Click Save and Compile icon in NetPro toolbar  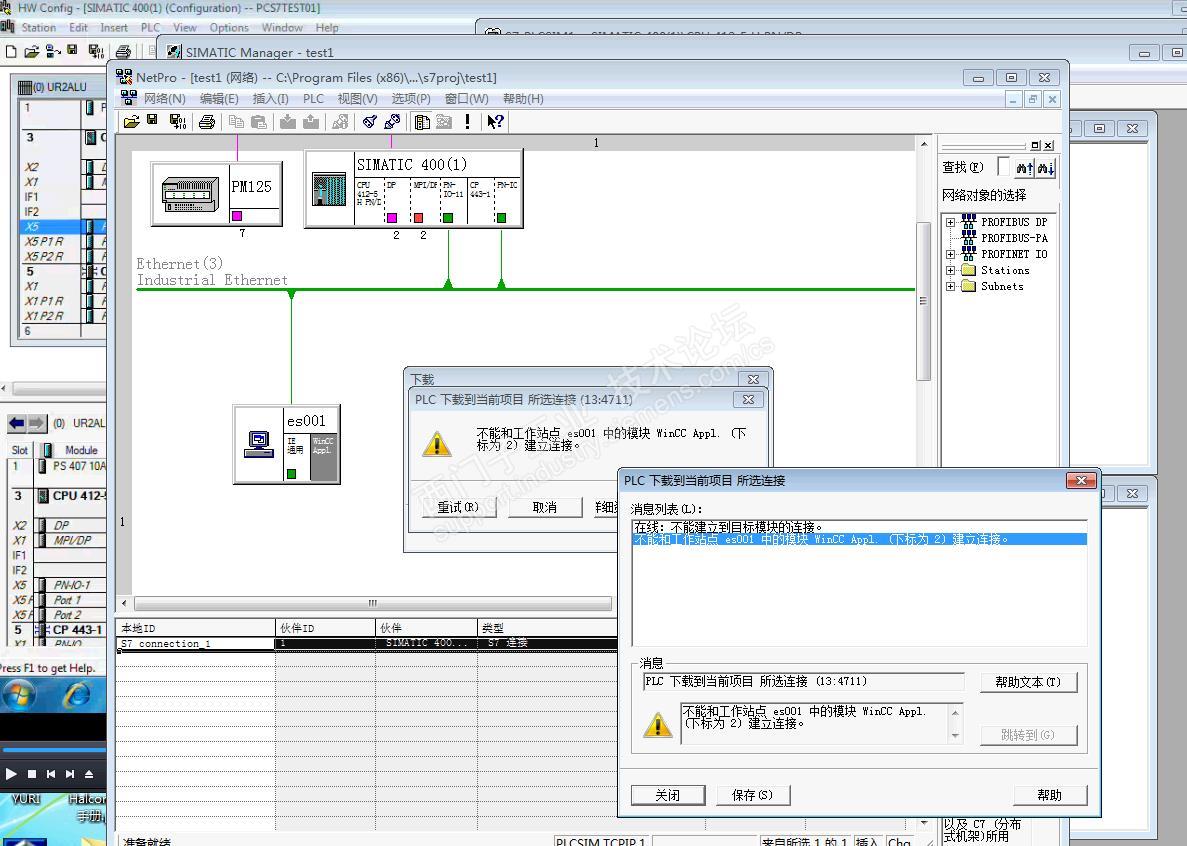(179, 122)
